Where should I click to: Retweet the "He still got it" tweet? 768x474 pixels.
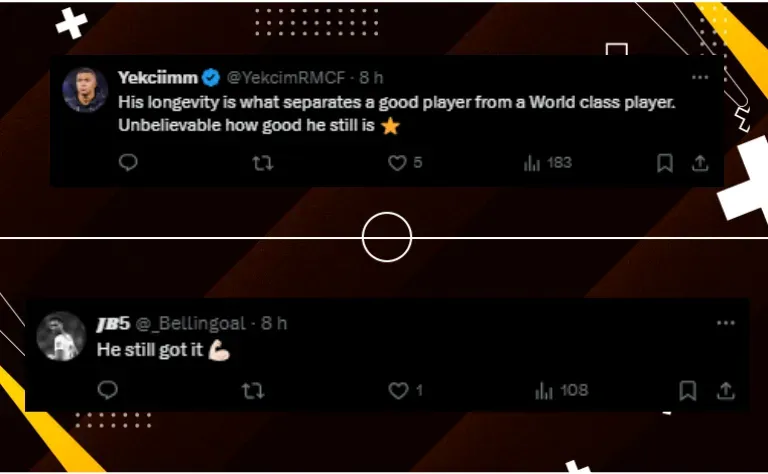(253, 391)
